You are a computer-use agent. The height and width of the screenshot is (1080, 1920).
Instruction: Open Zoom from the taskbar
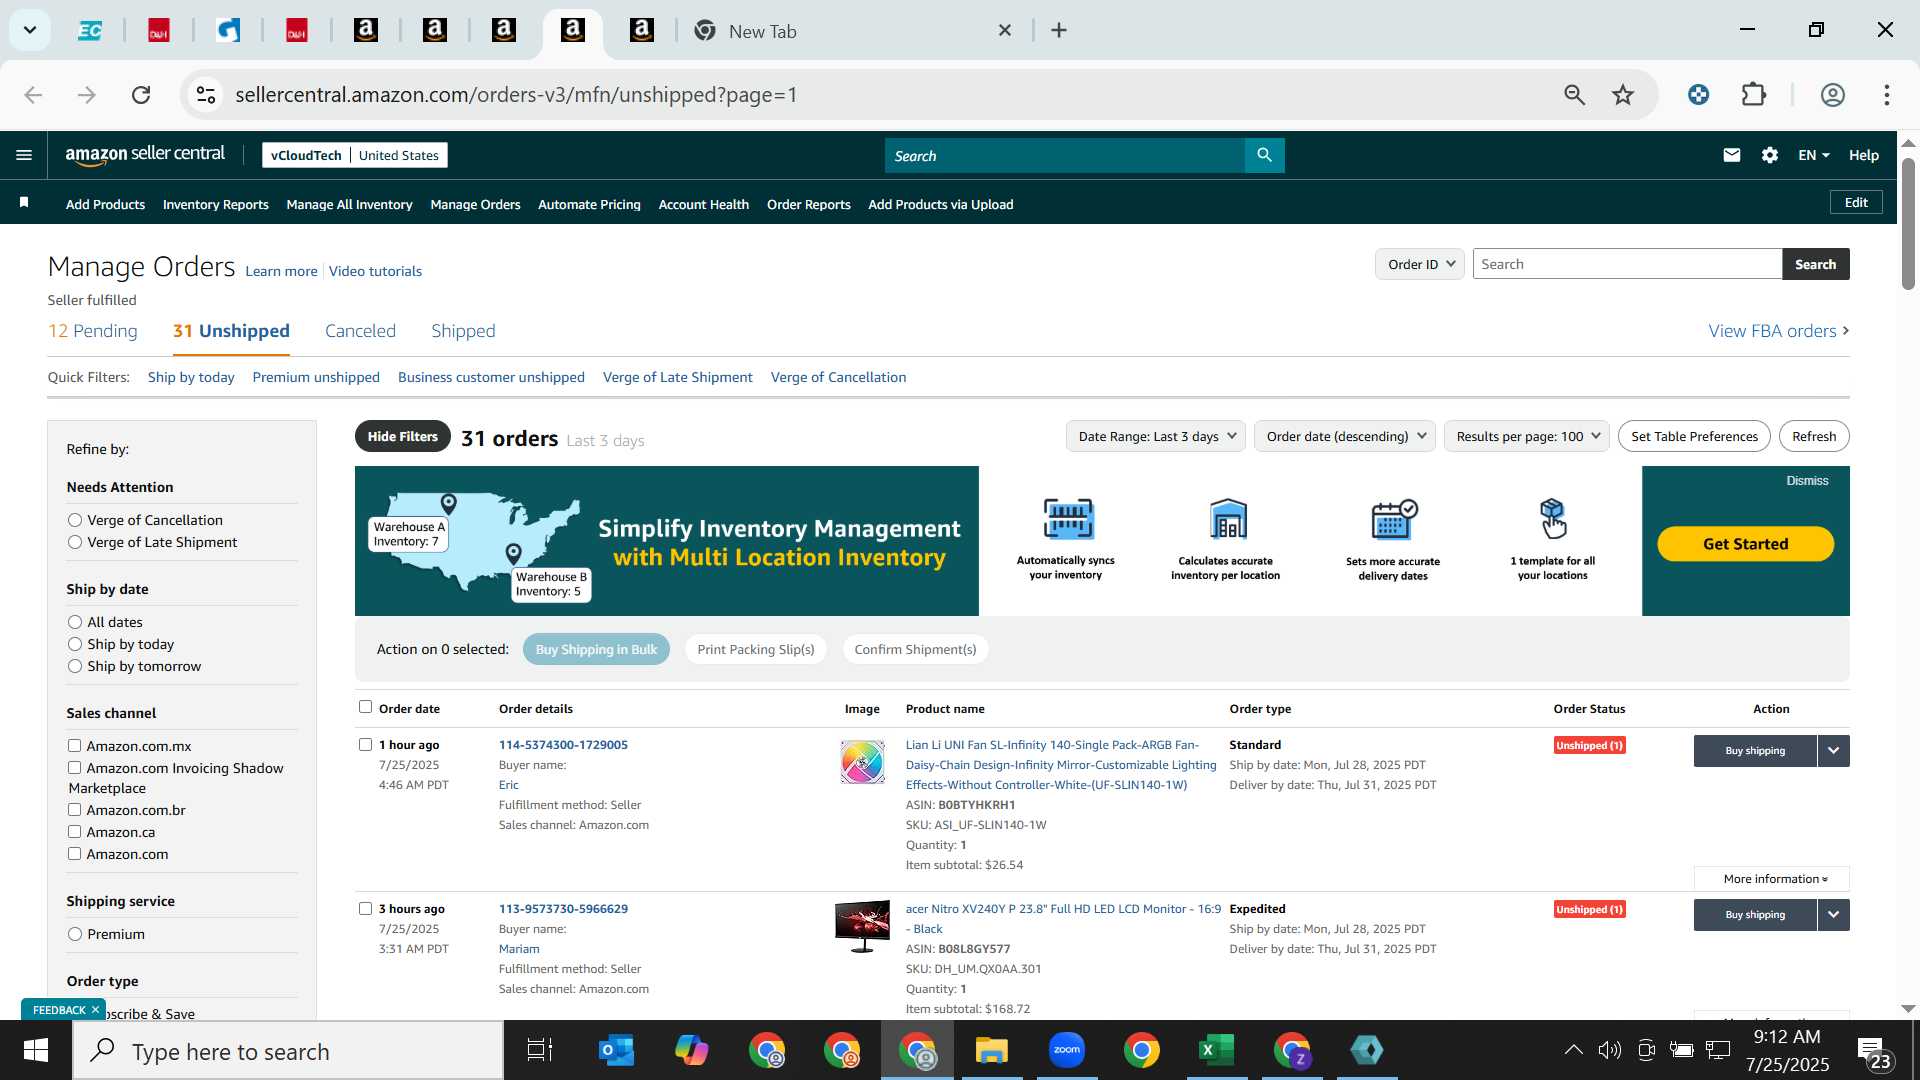pyautogui.click(x=1067, y=1050)
